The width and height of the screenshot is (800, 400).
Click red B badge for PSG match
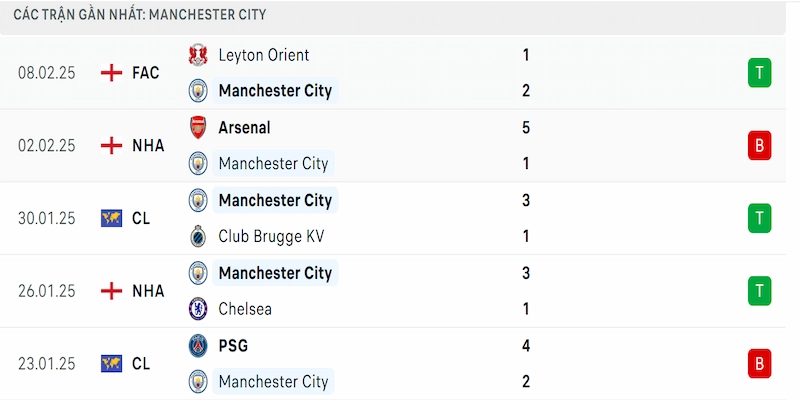760,364
